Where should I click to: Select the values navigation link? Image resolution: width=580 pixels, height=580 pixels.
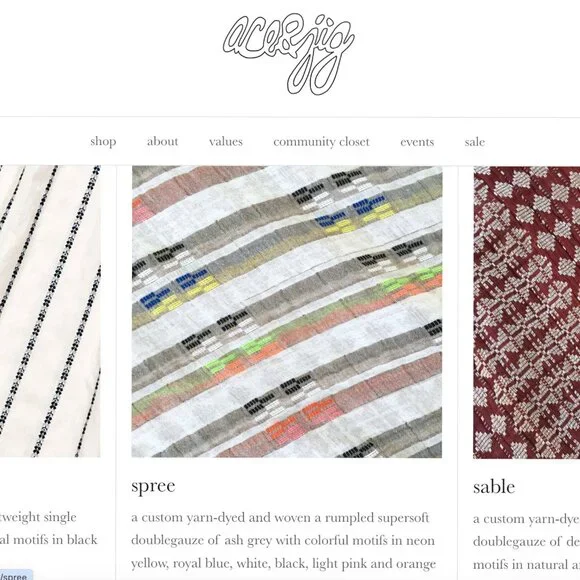click(x=226, y=141)
